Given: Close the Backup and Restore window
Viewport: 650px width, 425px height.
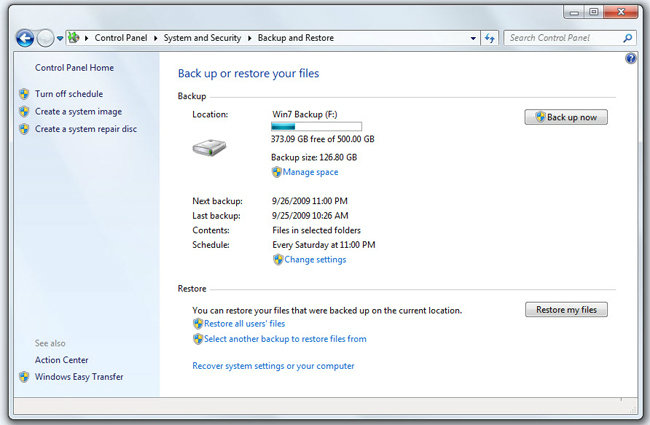Looking at the screenshot, I should pyautogui.click(x=621, y=12).
